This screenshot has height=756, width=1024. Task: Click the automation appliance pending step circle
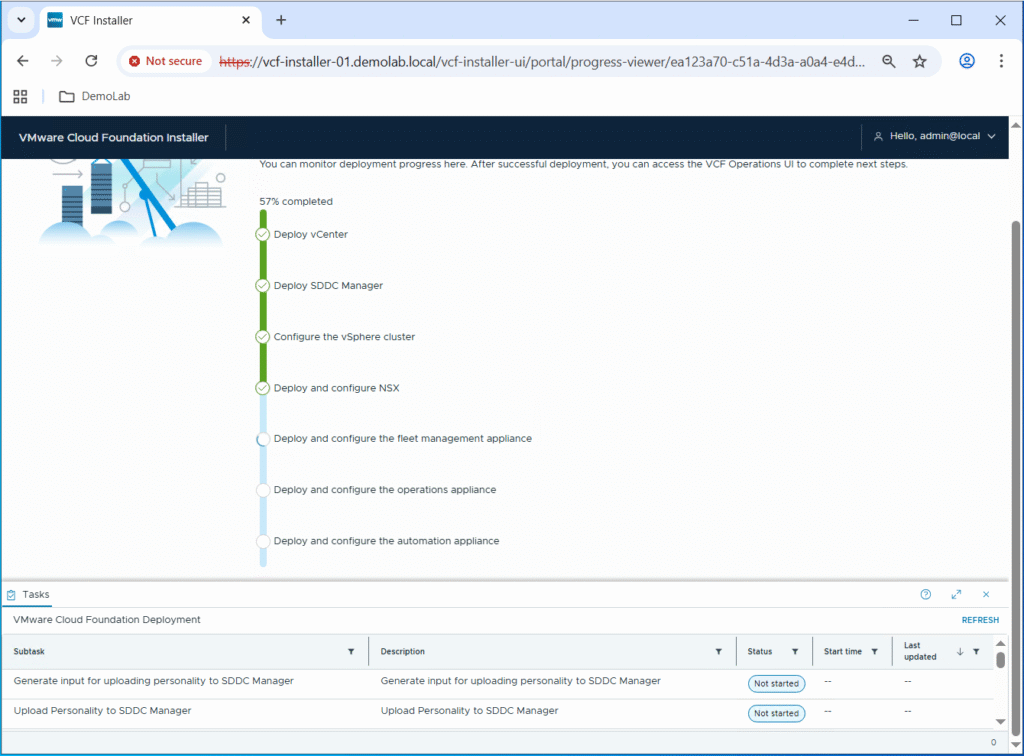[x=263, y=541]
